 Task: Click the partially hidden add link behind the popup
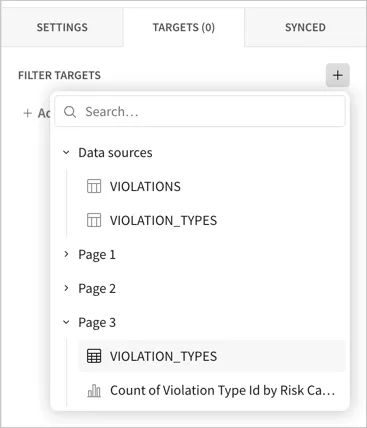pos(36,113)
